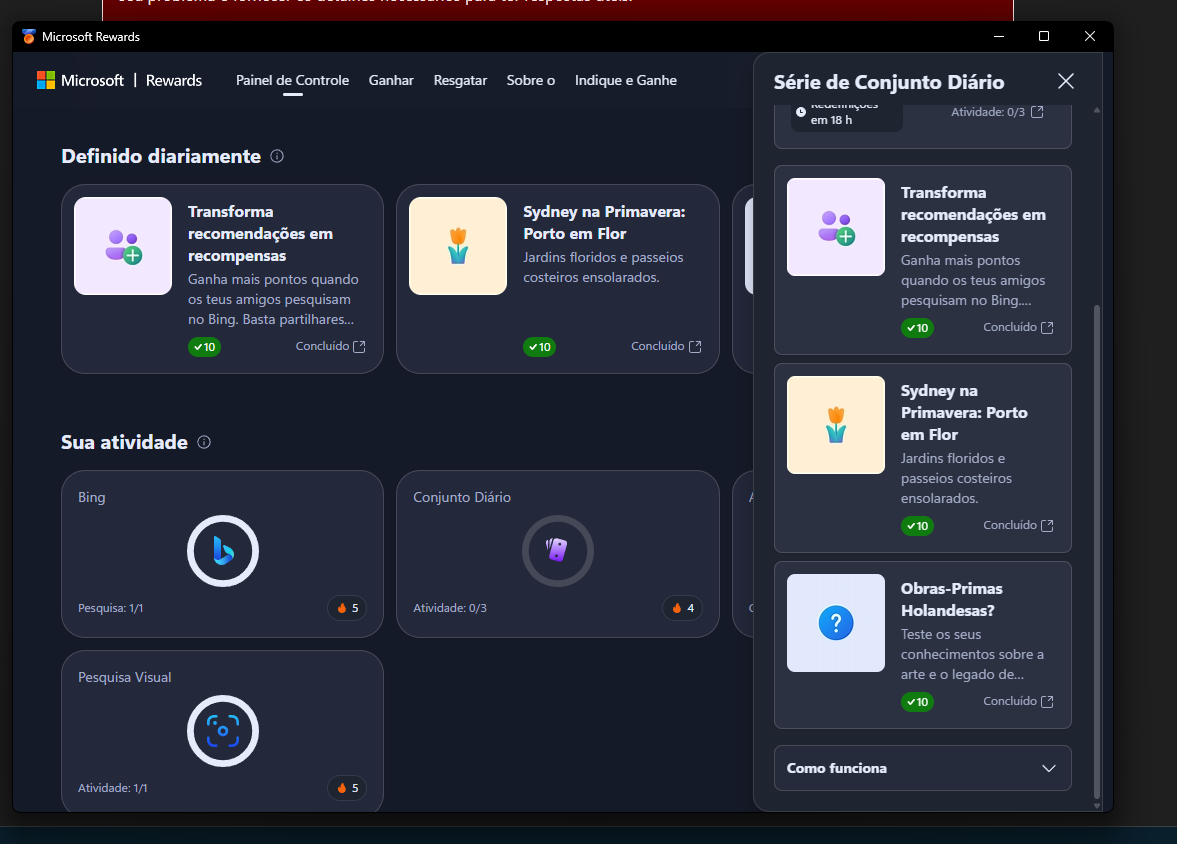Viewport: 1177px width, 844px height.
Task: Open tulip thumbnail on main Sydney na Primavera card
Action: [x=458, y=246]
